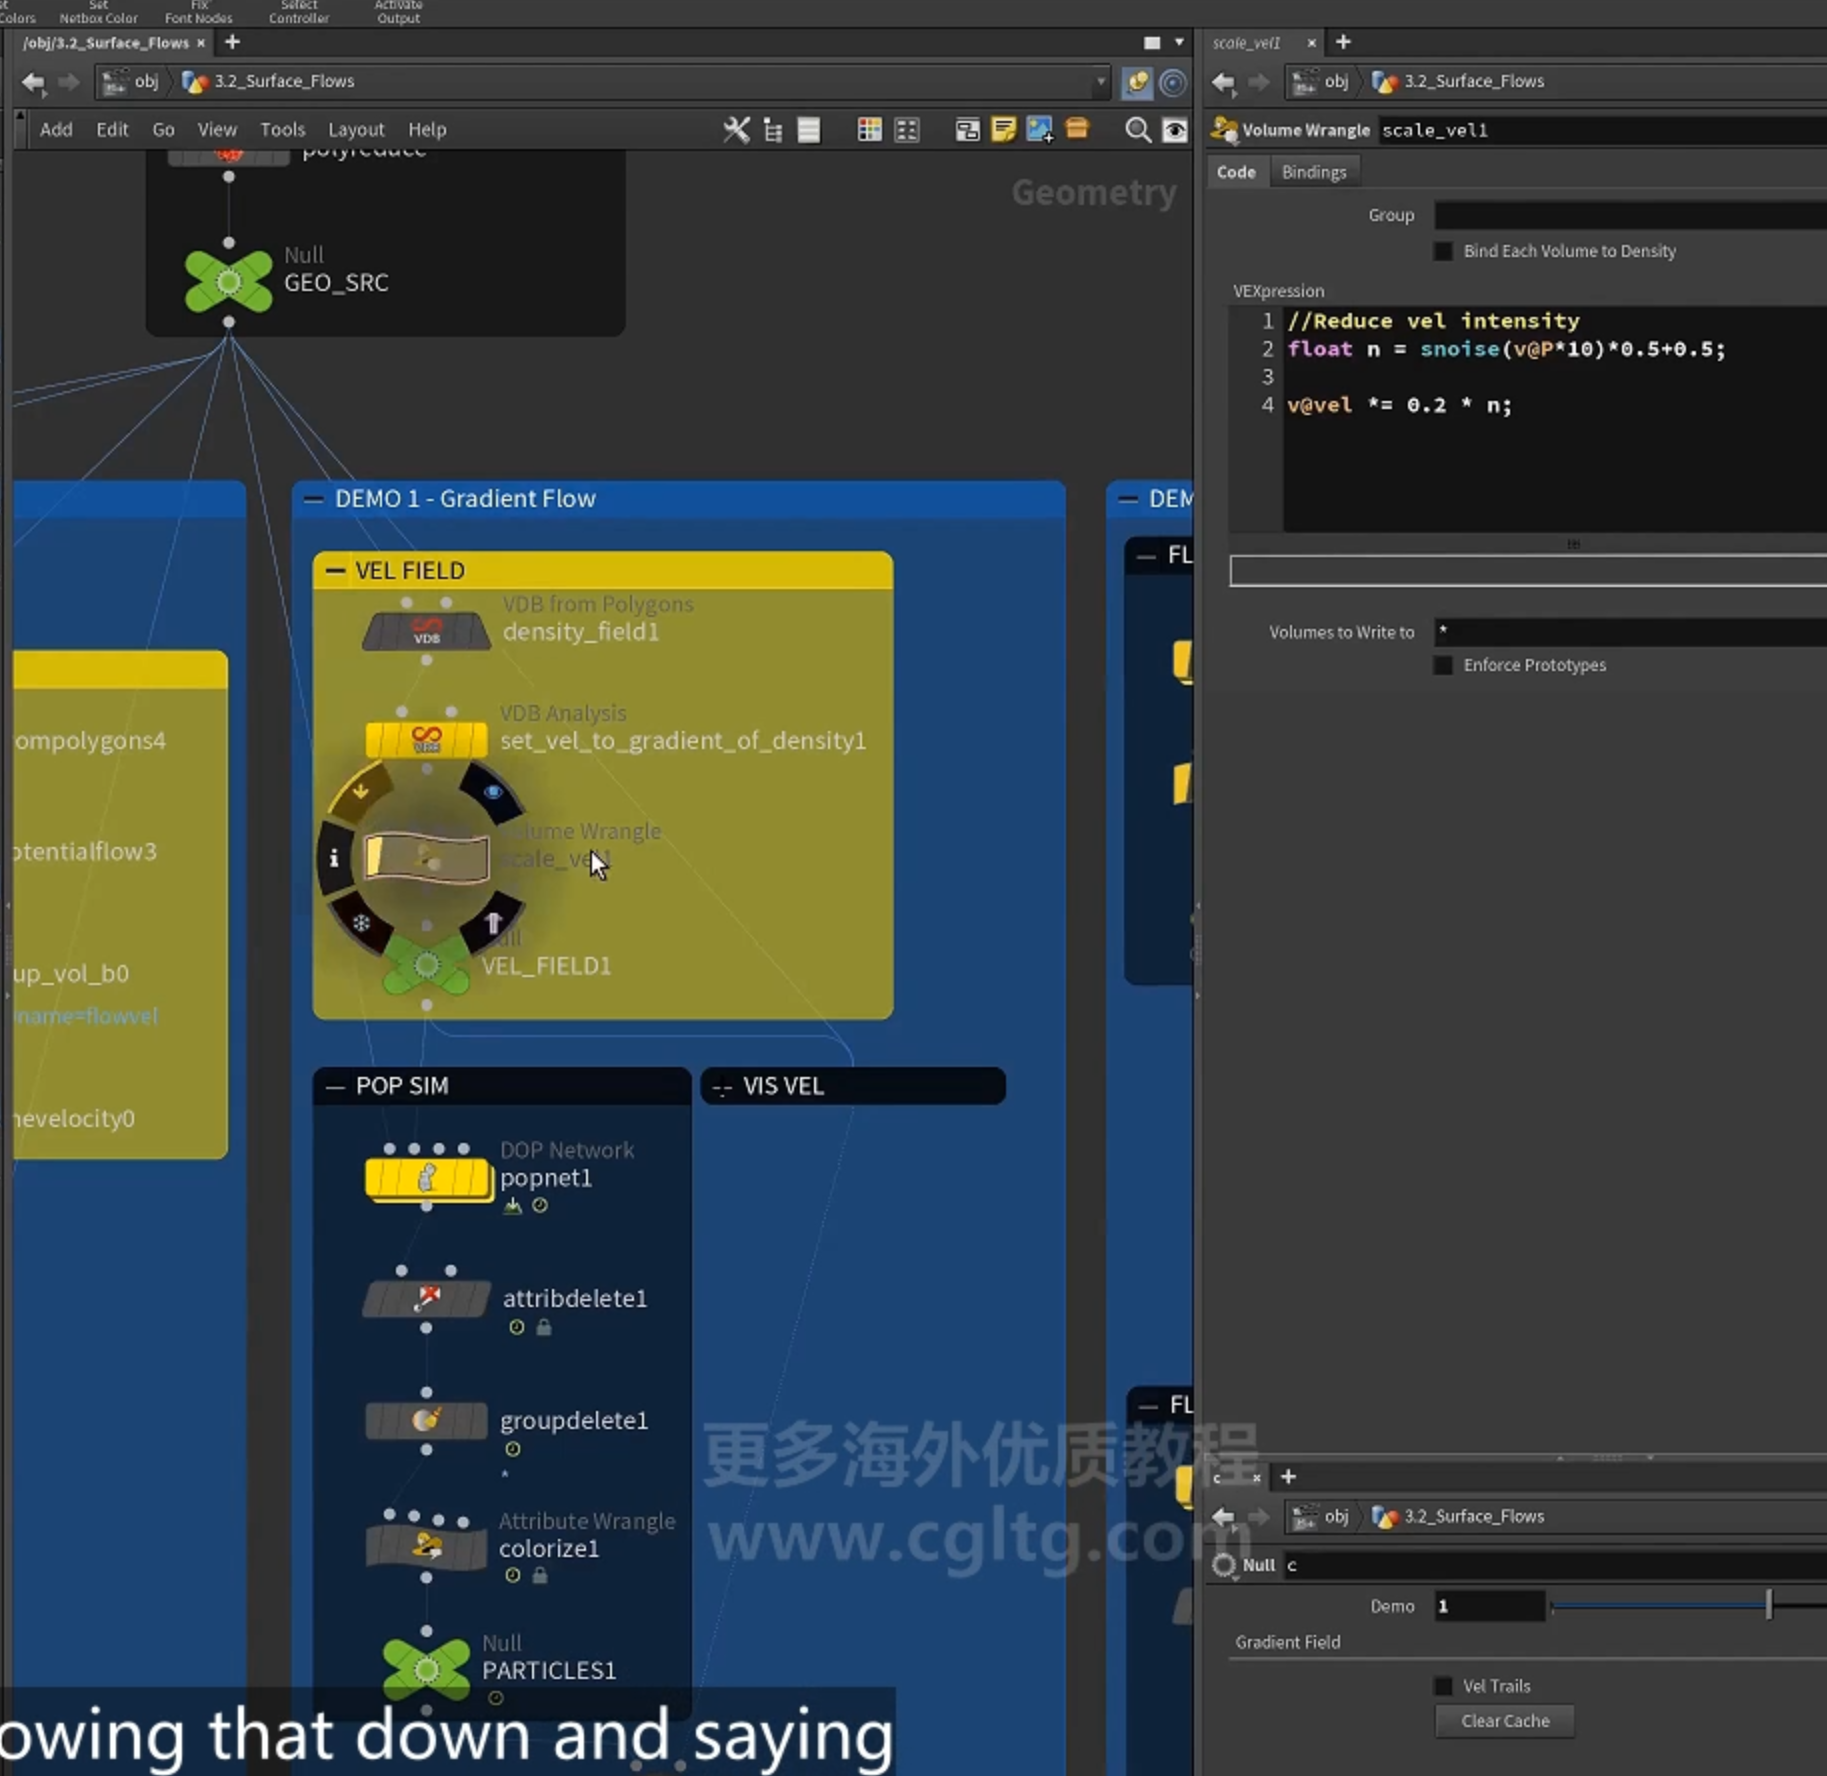Switch to the Bindings tab
Viewport: 1827px width, 1776px height.
coord(1314,172)
